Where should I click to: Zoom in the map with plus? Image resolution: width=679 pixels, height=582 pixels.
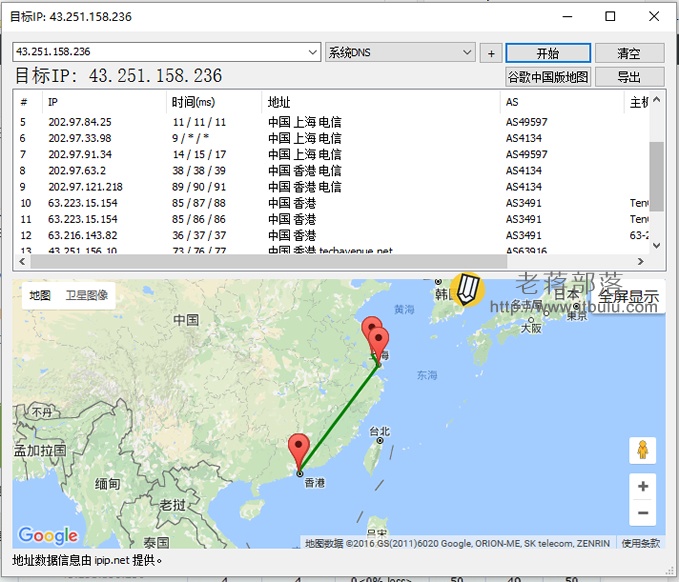(x=643, y=486)
